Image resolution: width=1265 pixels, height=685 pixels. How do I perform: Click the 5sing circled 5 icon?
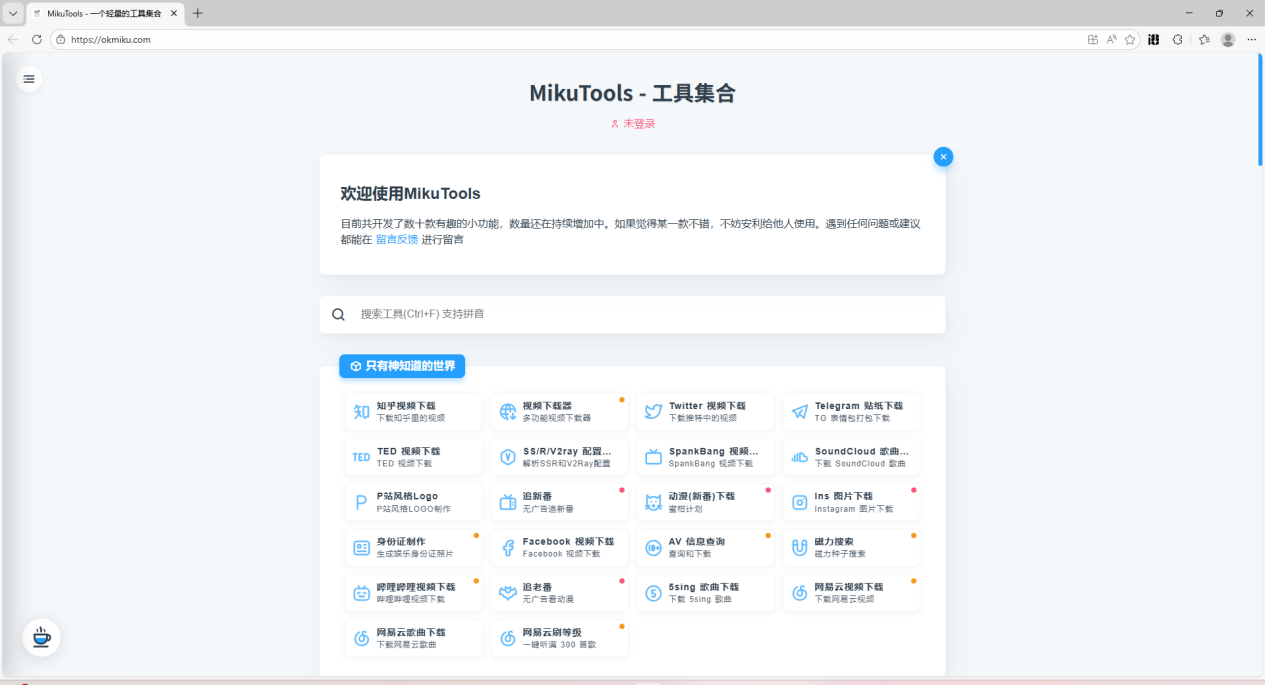click(x=654, y=593)
